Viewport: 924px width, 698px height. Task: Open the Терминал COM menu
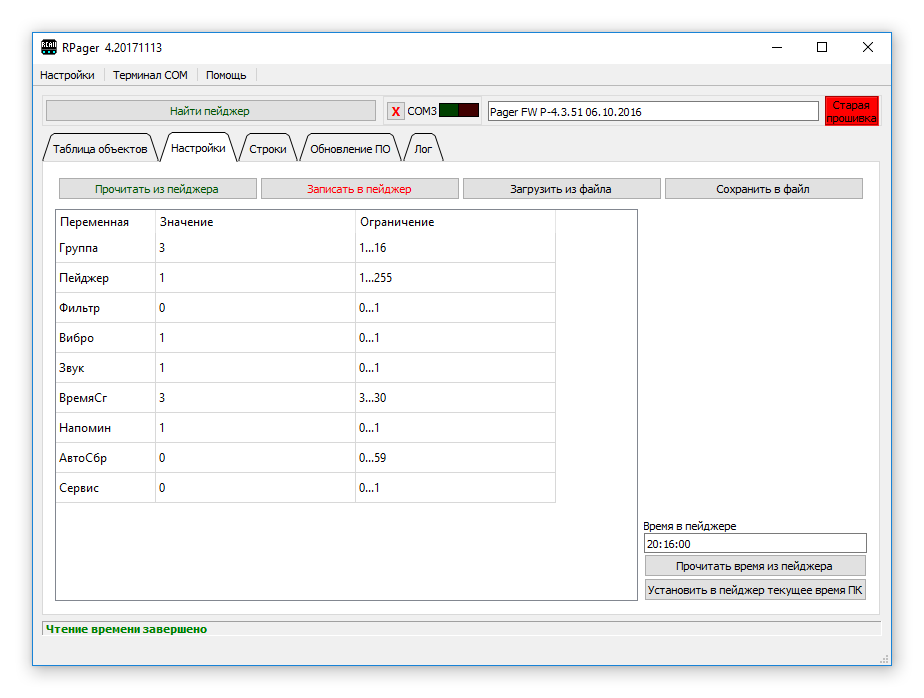pos(150,75)
